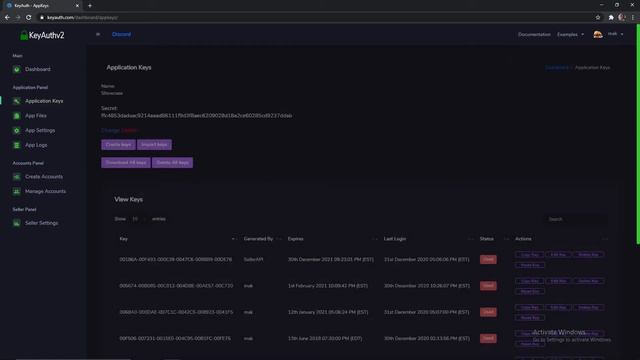640x360 pixels.
Task: Delete key in the 00186A key row
Action: [x=588, y=255]
